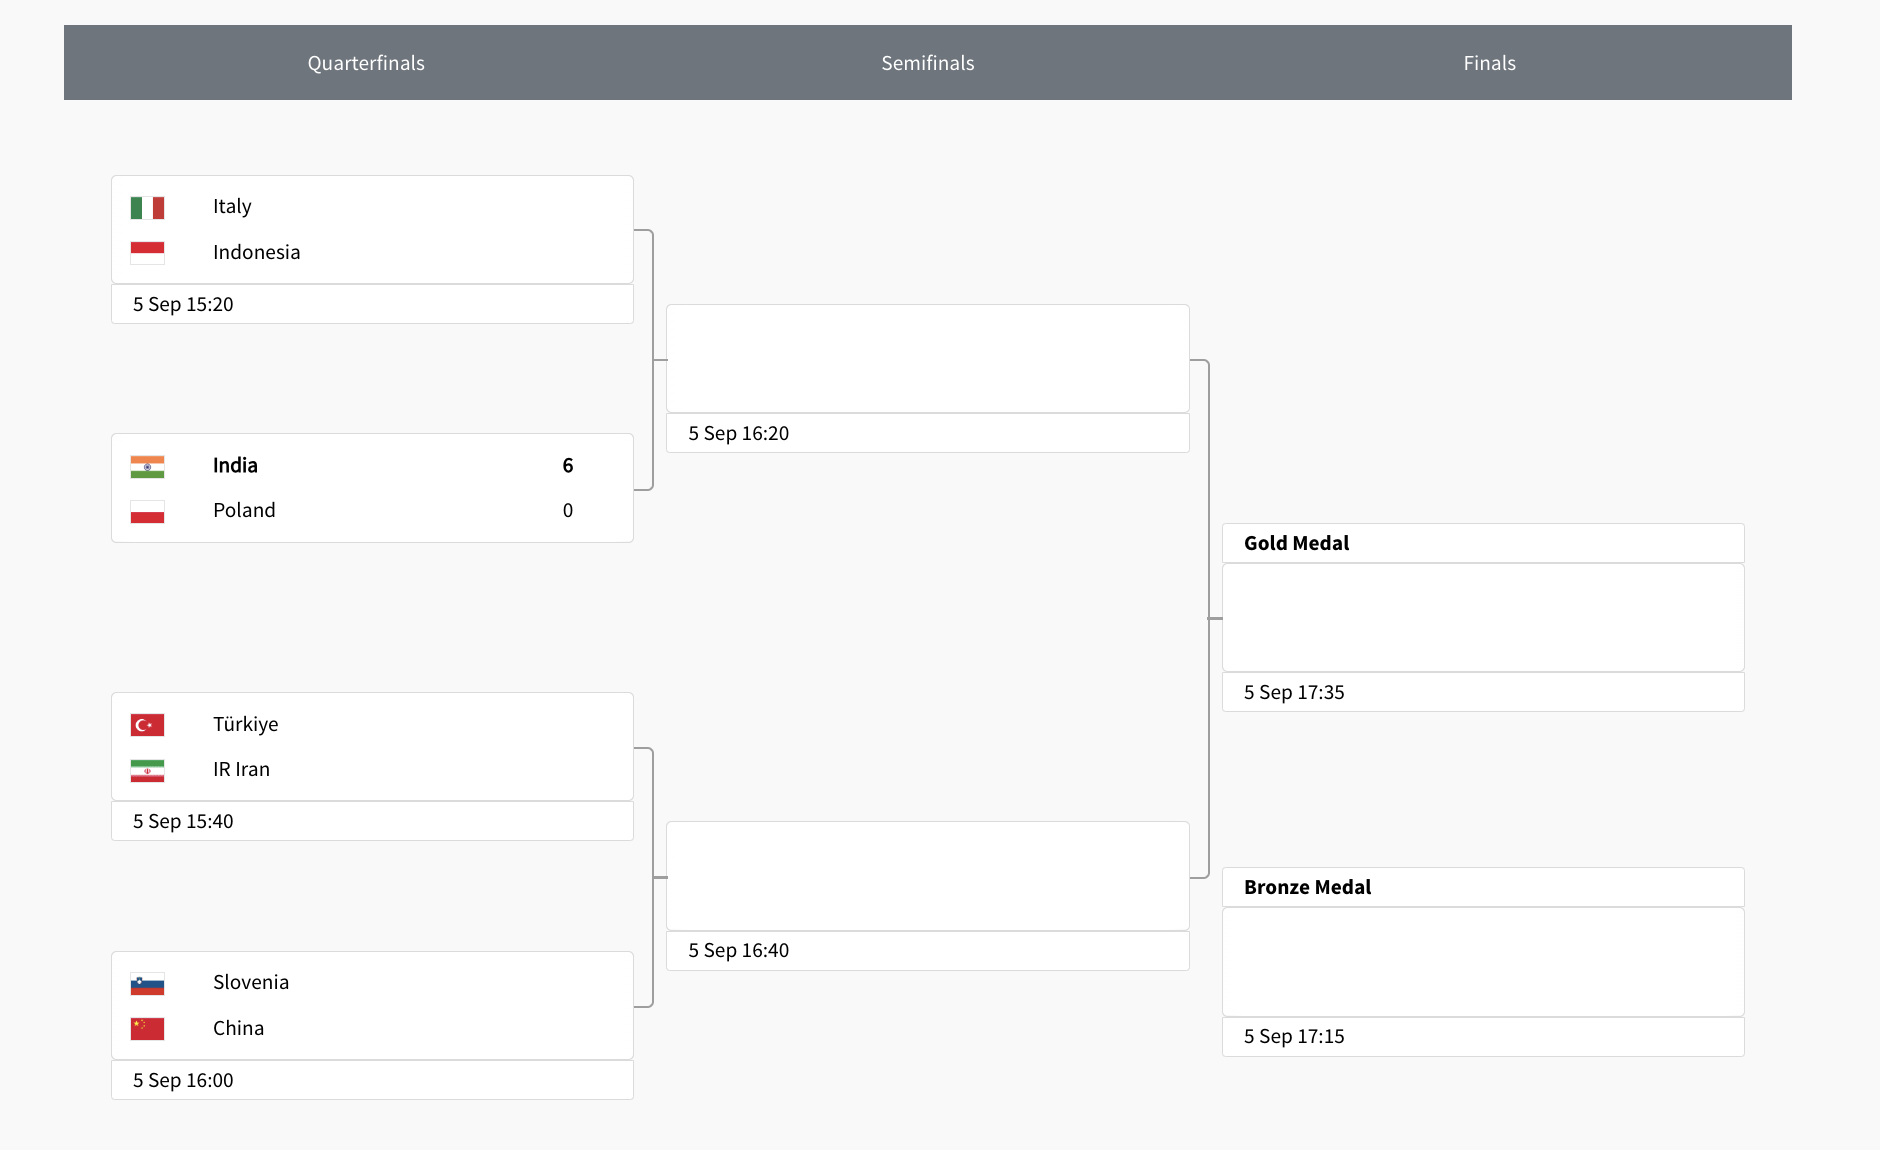This screenshot has width=1880, height=1150.
Task: Click the China flag icon
Action: pyautogui.click(x=147, y=1029)
